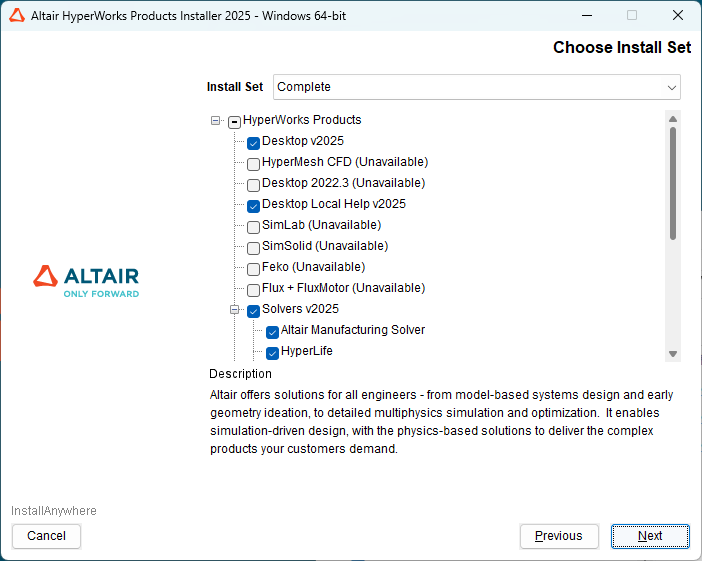Uncheck the HyperLife checkbox
Screen dimensions: 702x561
coord(272,352)
